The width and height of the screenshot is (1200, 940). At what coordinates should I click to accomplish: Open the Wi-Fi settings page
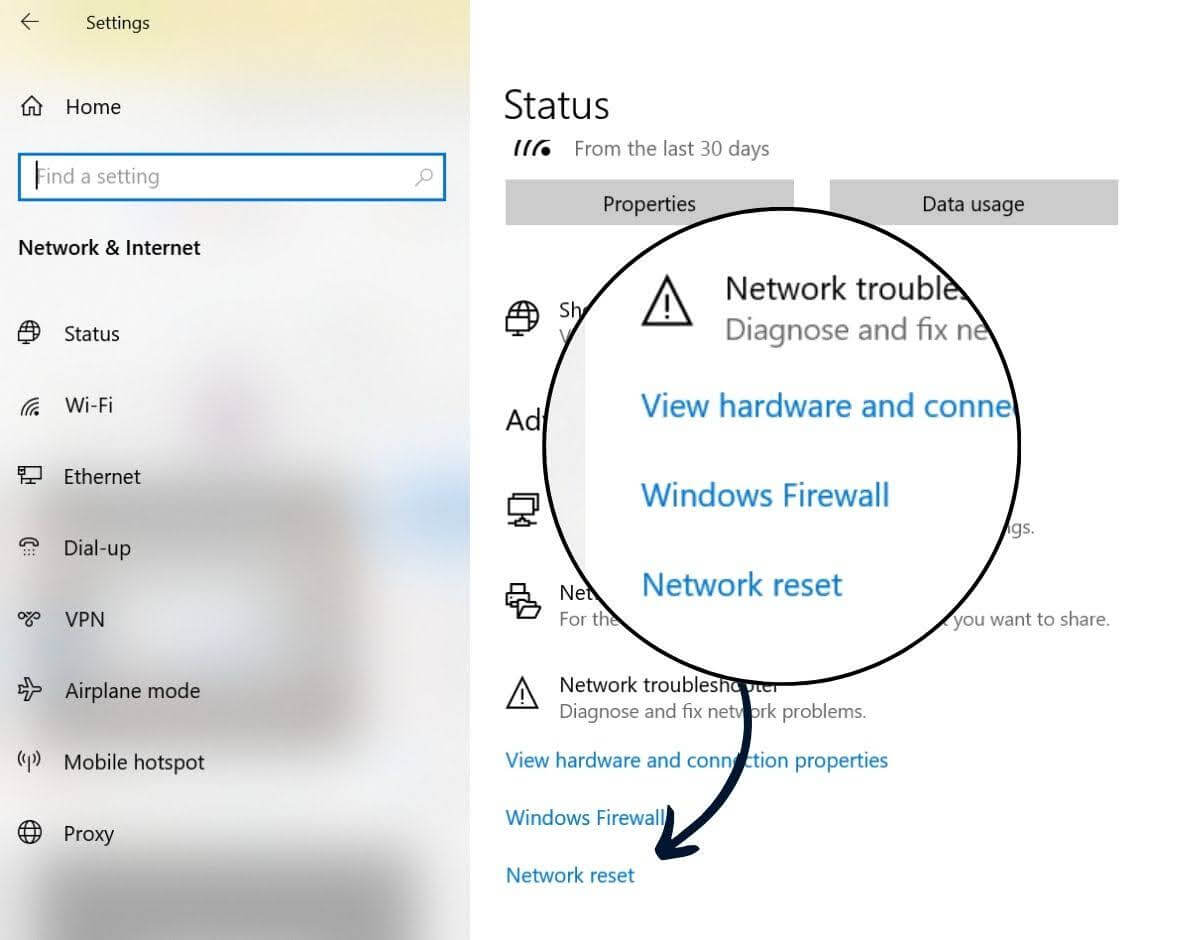[89, 405]
